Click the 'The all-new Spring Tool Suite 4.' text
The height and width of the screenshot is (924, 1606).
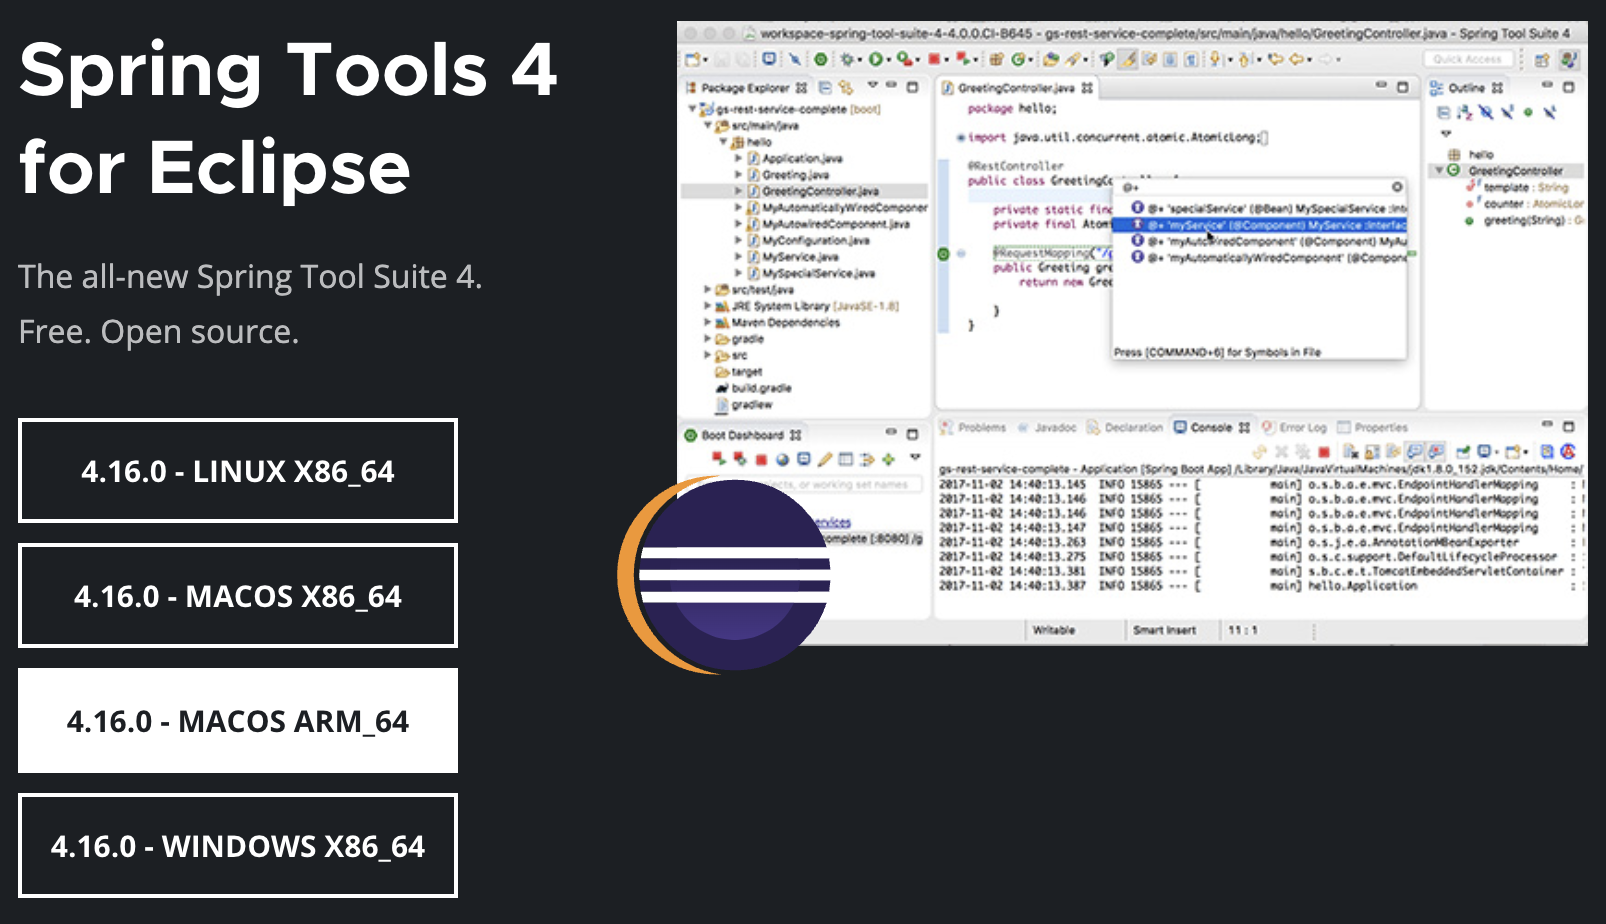(x=250, y=276)
